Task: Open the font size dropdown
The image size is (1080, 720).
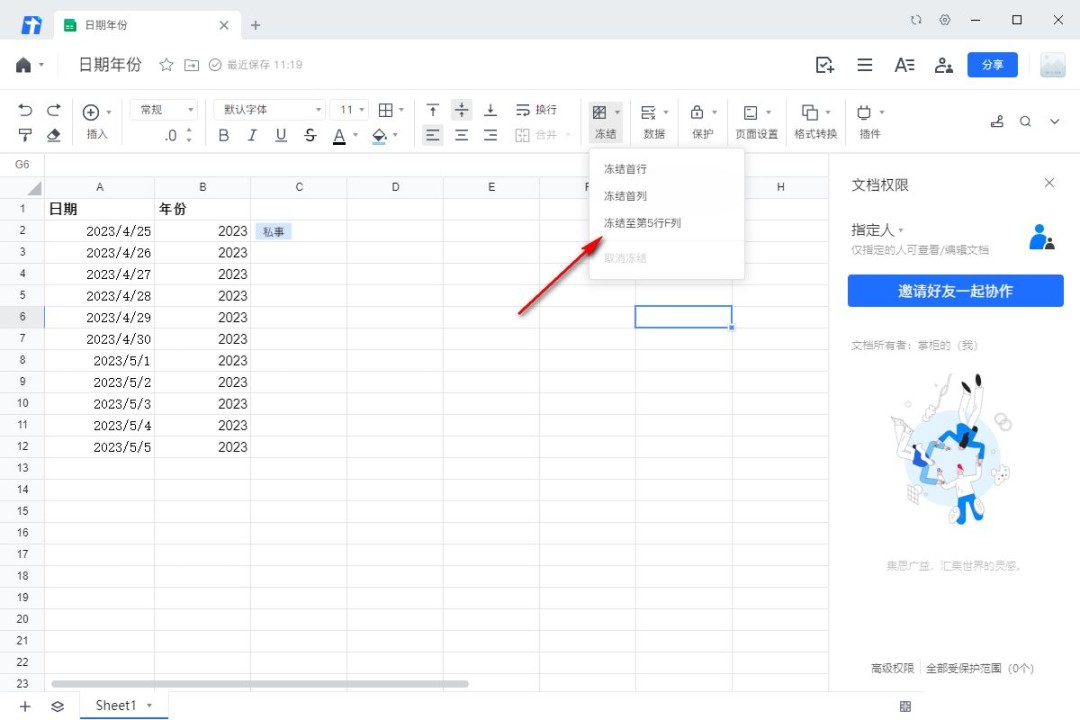Action: pos(352,110)
